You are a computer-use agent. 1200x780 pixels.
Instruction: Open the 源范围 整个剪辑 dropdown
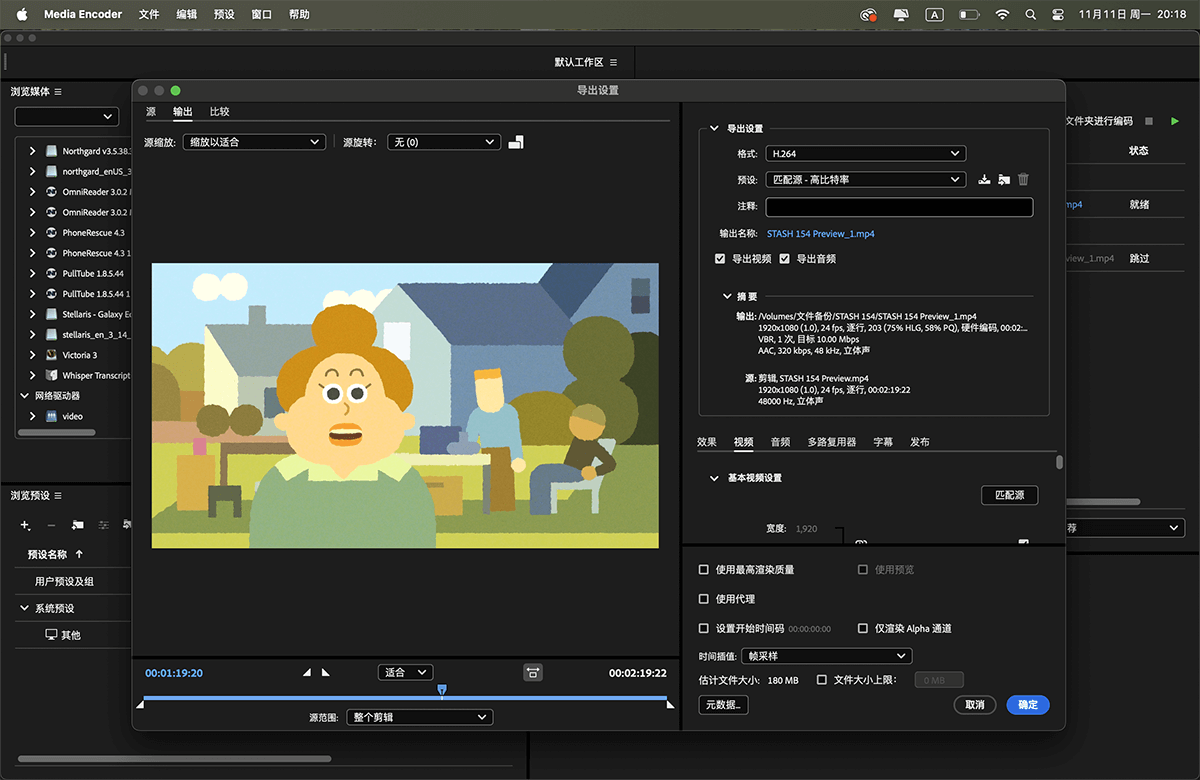419,717
